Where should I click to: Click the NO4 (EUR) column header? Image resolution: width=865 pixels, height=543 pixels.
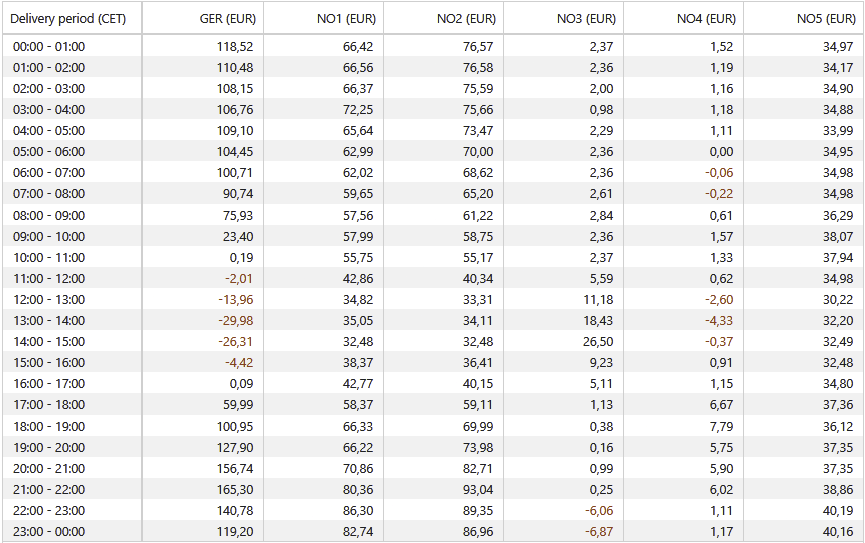point(684,18)
